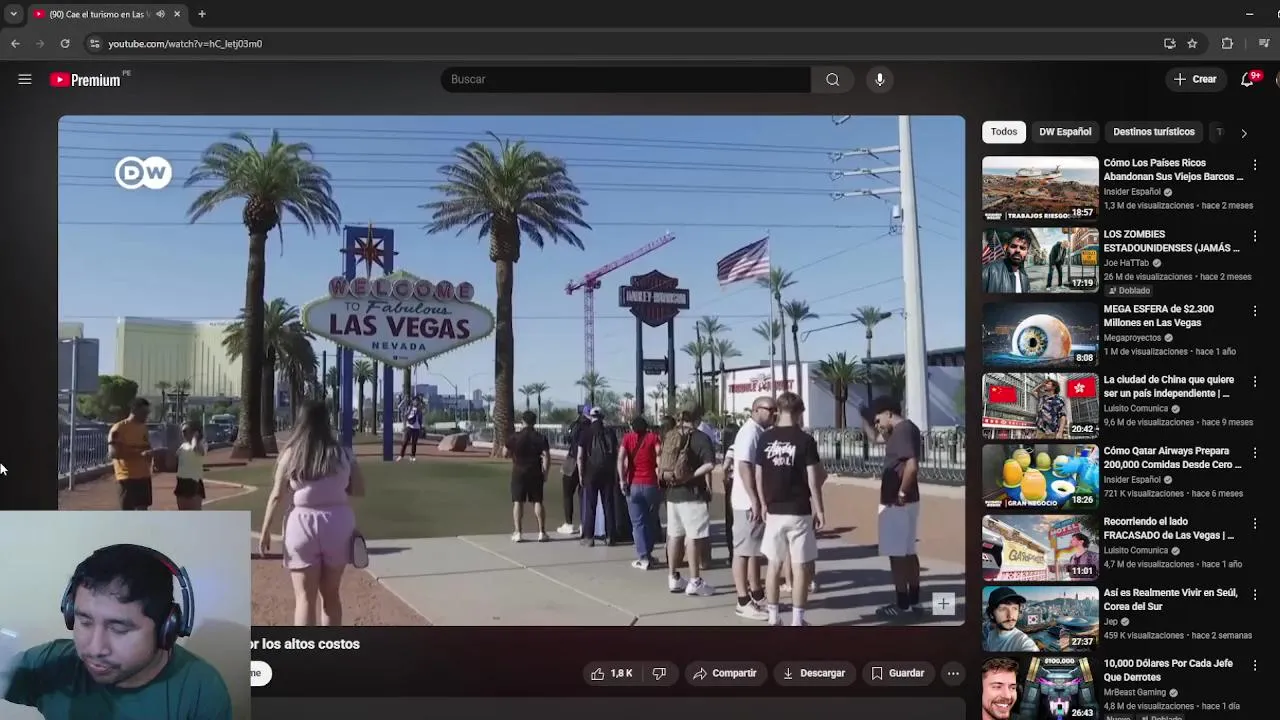Open 'Recorriendo el lado FRACASADO' title
This screenshot has width=1280, height=720.
coord(1168,528)
